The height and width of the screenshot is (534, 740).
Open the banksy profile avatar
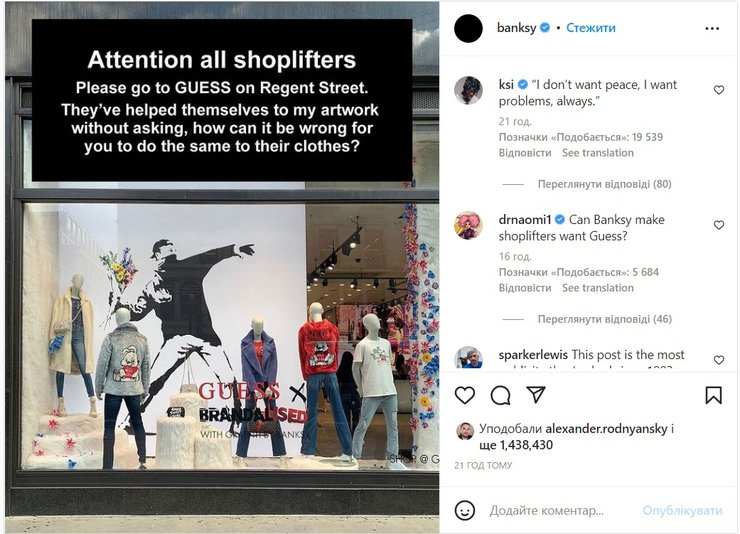468,28
